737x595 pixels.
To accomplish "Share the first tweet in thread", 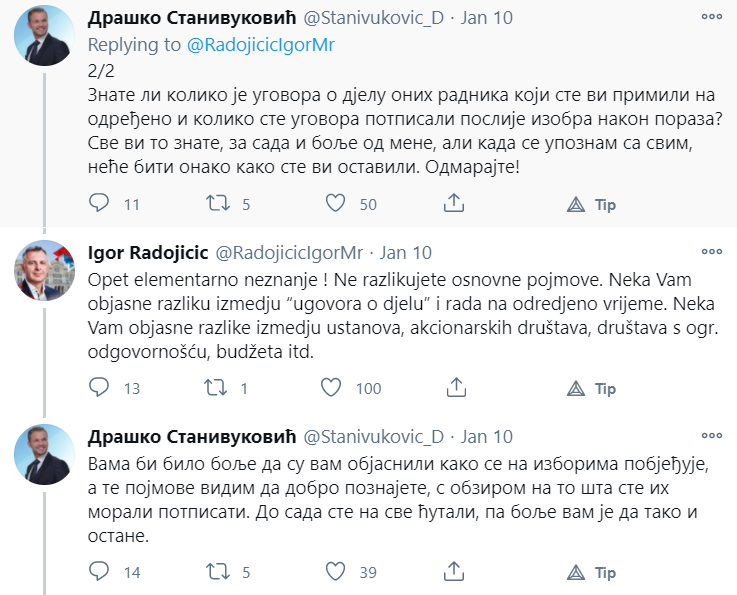I will [x=454, y=204].
